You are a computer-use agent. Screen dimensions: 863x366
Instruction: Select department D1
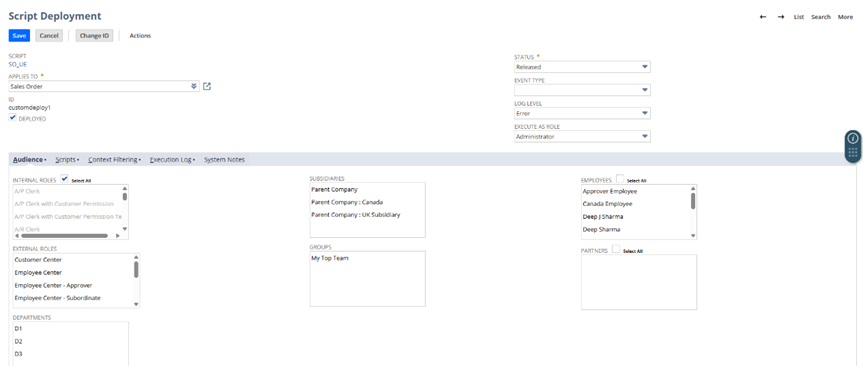[x=18, y=329]
